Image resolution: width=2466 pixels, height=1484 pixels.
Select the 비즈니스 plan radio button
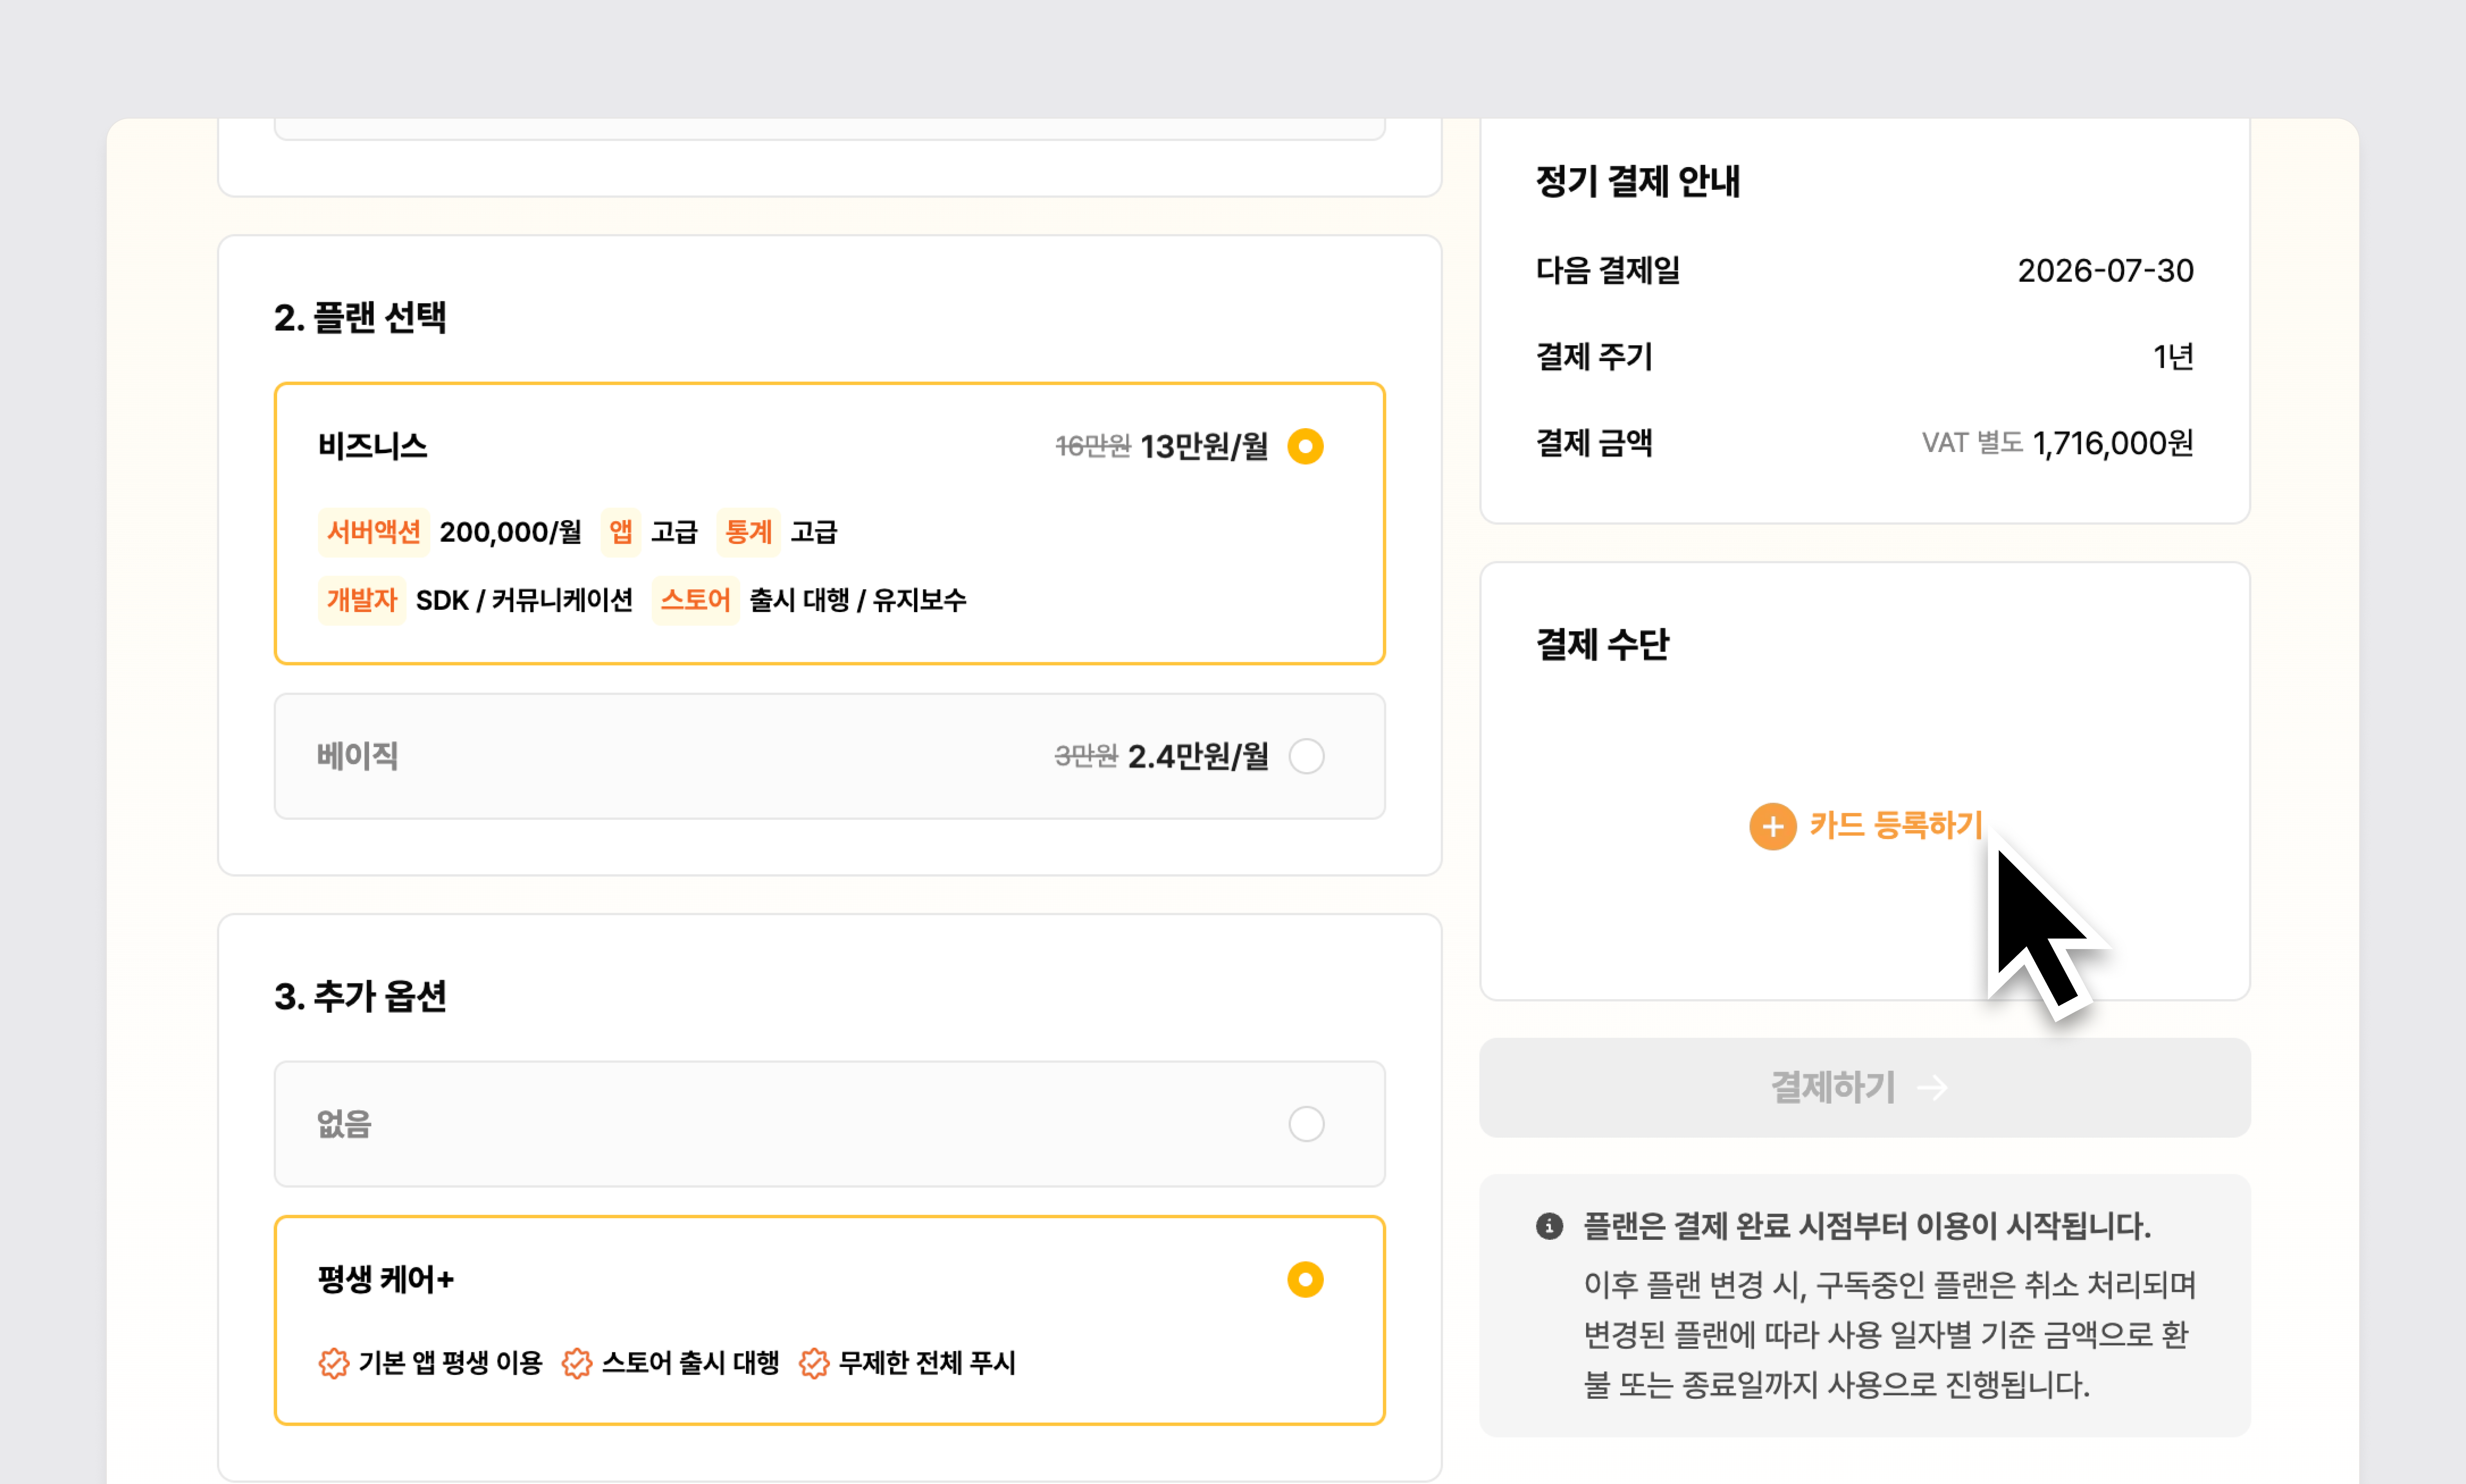(x=1305, y=446)
